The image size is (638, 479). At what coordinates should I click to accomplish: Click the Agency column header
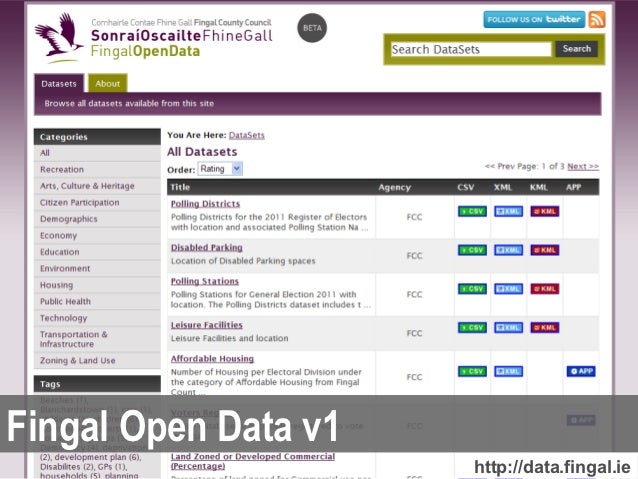tap(394, 187)
